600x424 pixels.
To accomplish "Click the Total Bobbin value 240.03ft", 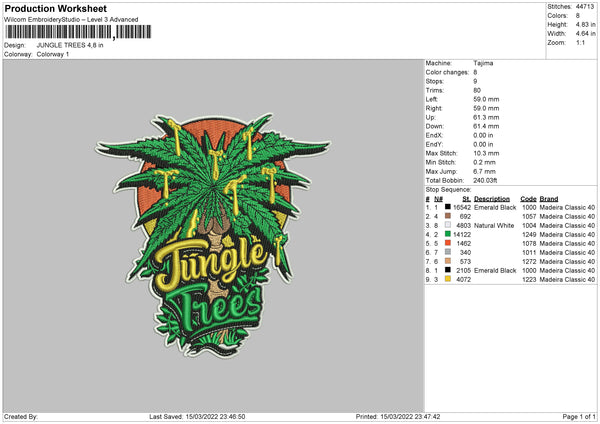I will tap(485, 181).
